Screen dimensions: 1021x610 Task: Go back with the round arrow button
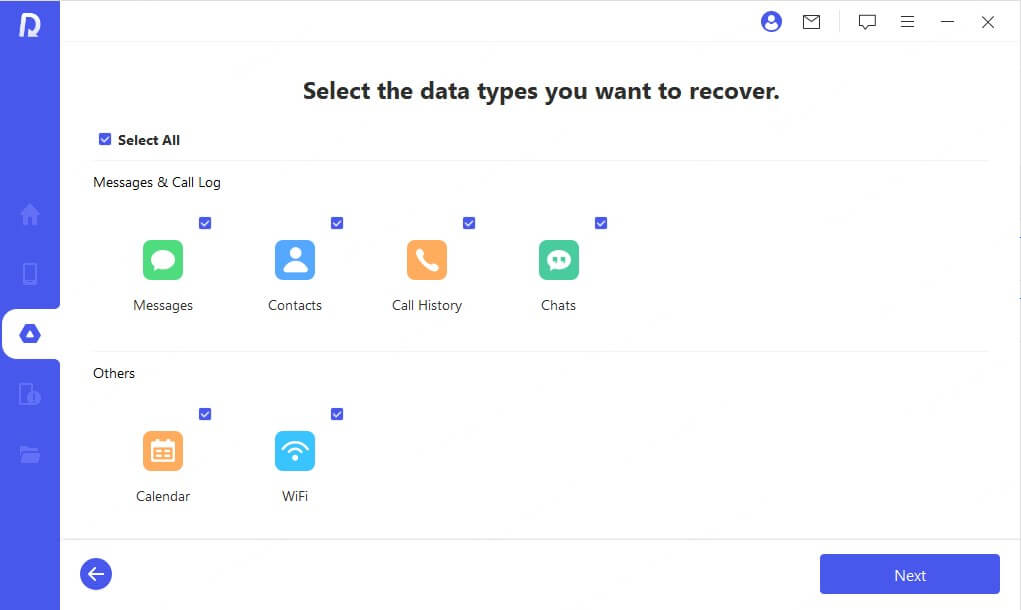96,574
